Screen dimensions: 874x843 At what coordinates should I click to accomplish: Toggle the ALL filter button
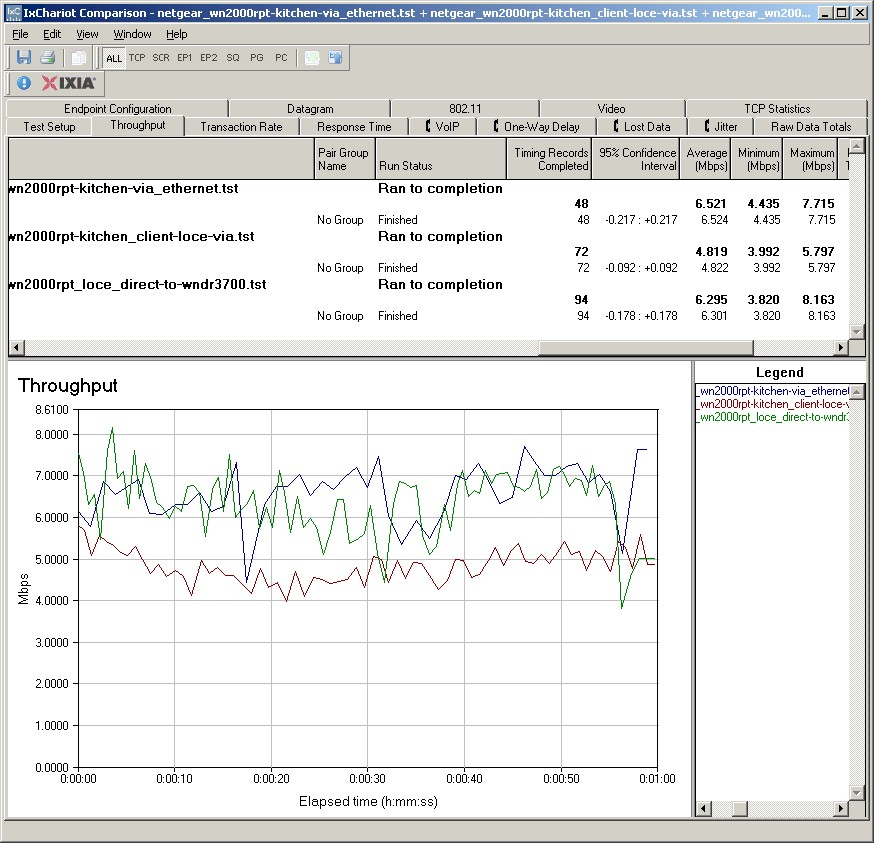(x=114, y=58)
